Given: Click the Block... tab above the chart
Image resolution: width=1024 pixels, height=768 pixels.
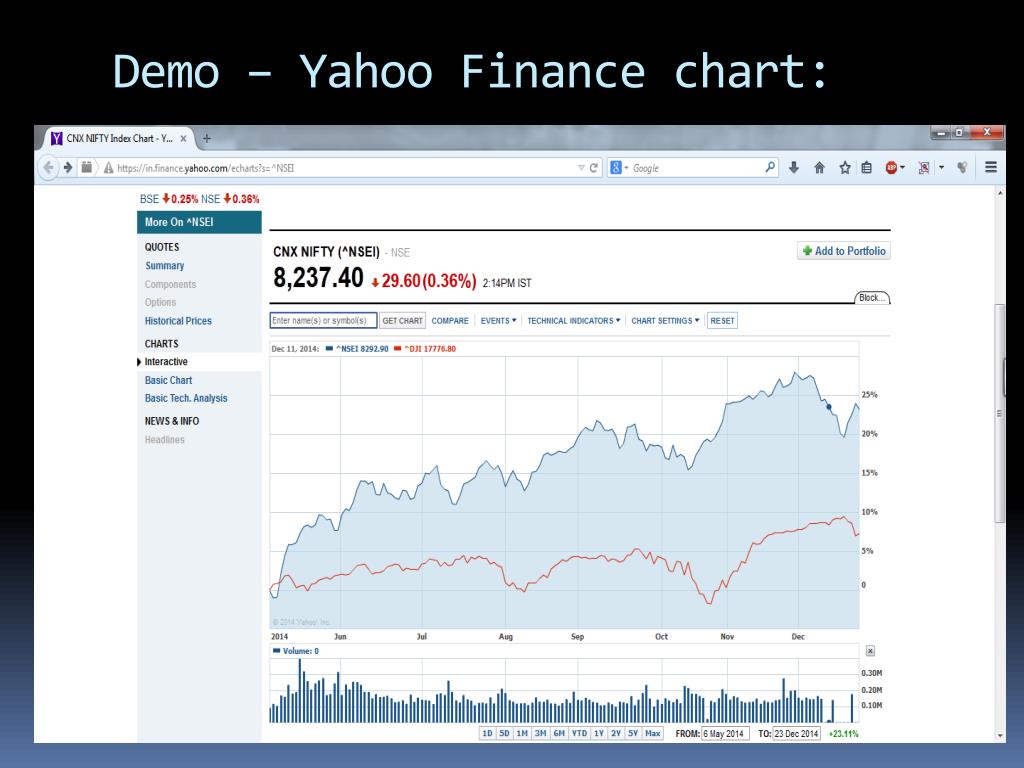Looking at the screenshot, I should point(872,298).
